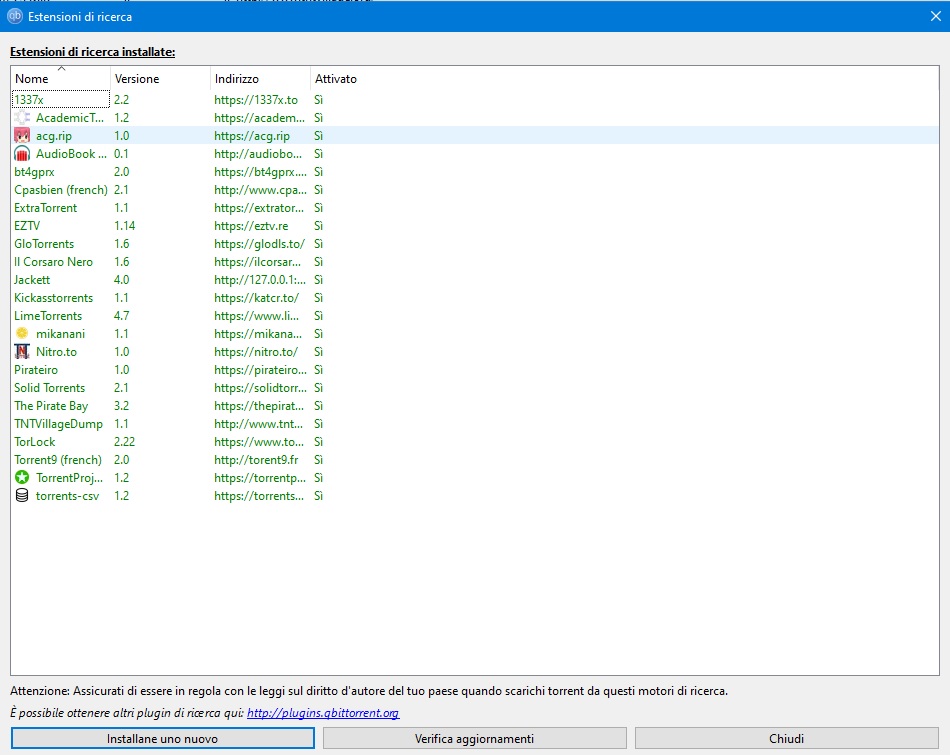Click the Sì status in the 1337x row
950x755 pixels.
(x=318, y=99)
